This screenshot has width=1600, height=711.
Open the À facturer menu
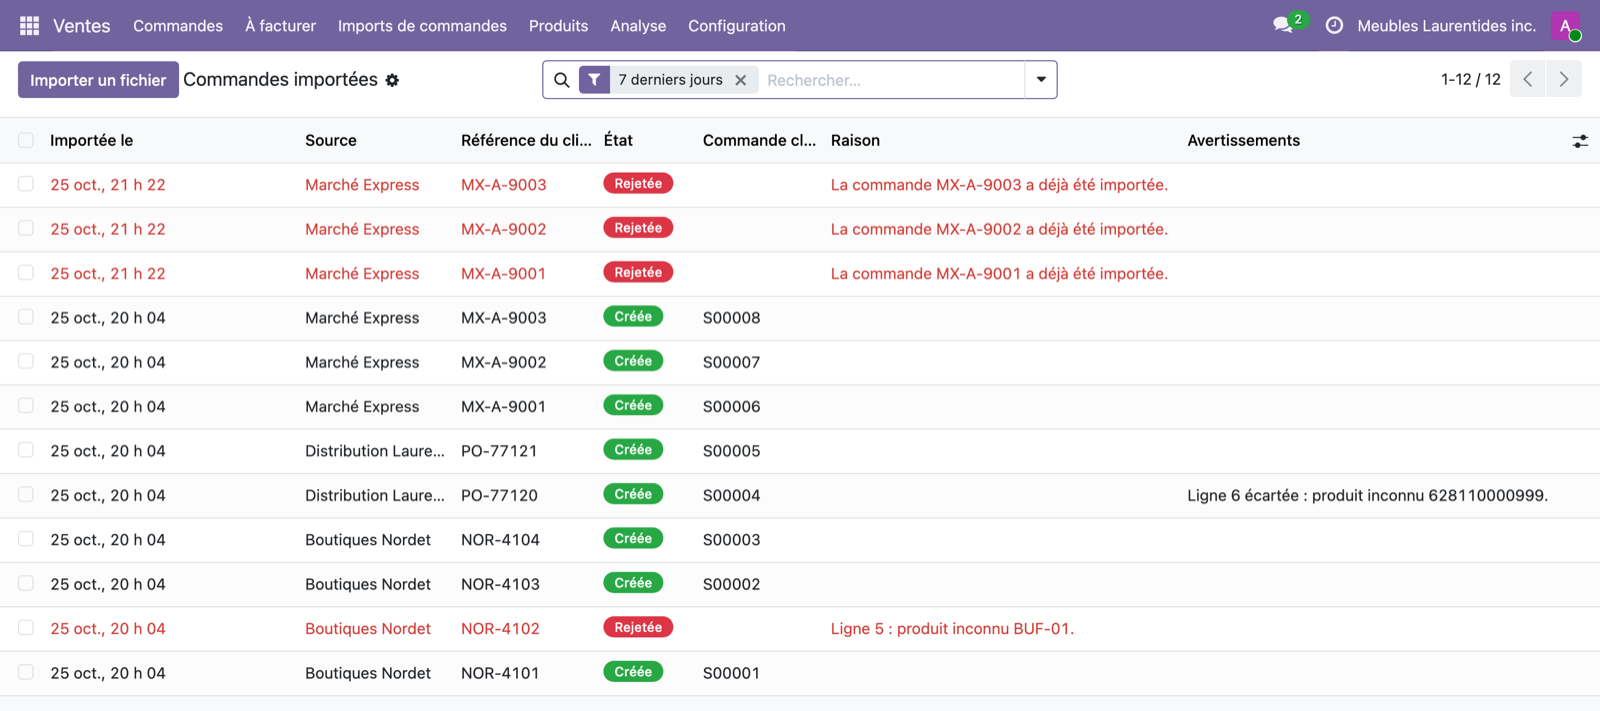280,26
